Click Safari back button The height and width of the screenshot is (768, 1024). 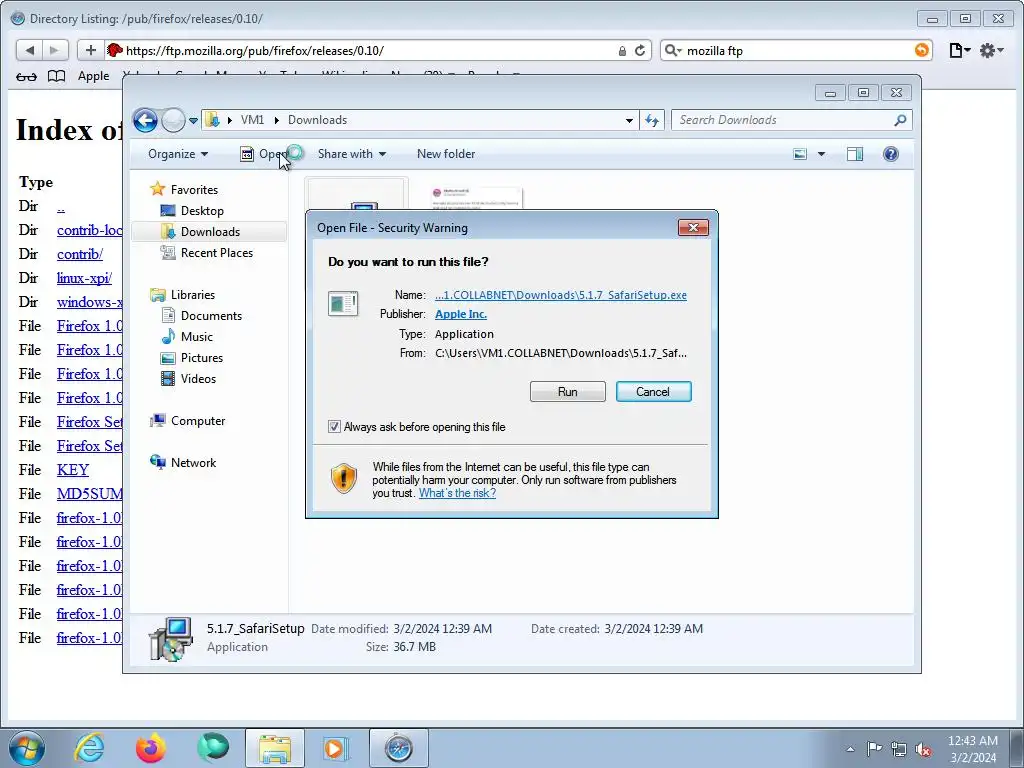point(29,50)
